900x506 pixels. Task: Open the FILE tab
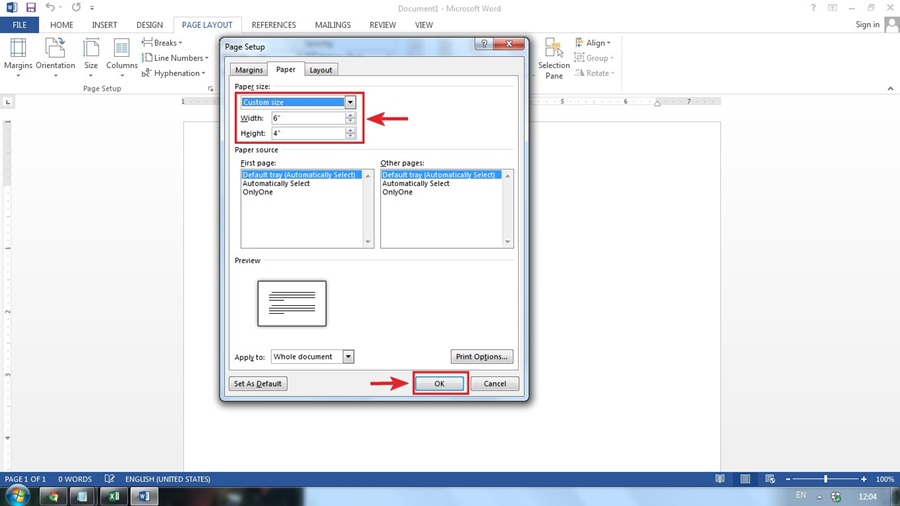tap(20, 25)
